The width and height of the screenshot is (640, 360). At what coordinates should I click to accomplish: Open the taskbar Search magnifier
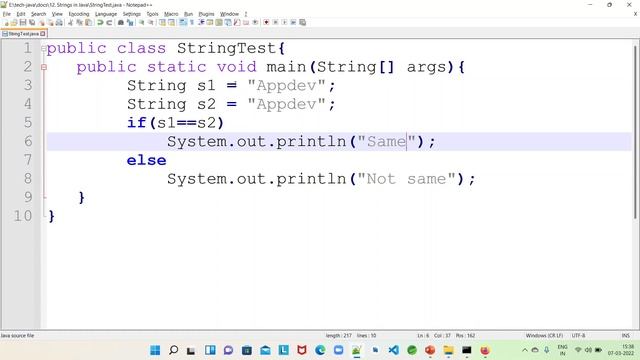click(173, 350)
